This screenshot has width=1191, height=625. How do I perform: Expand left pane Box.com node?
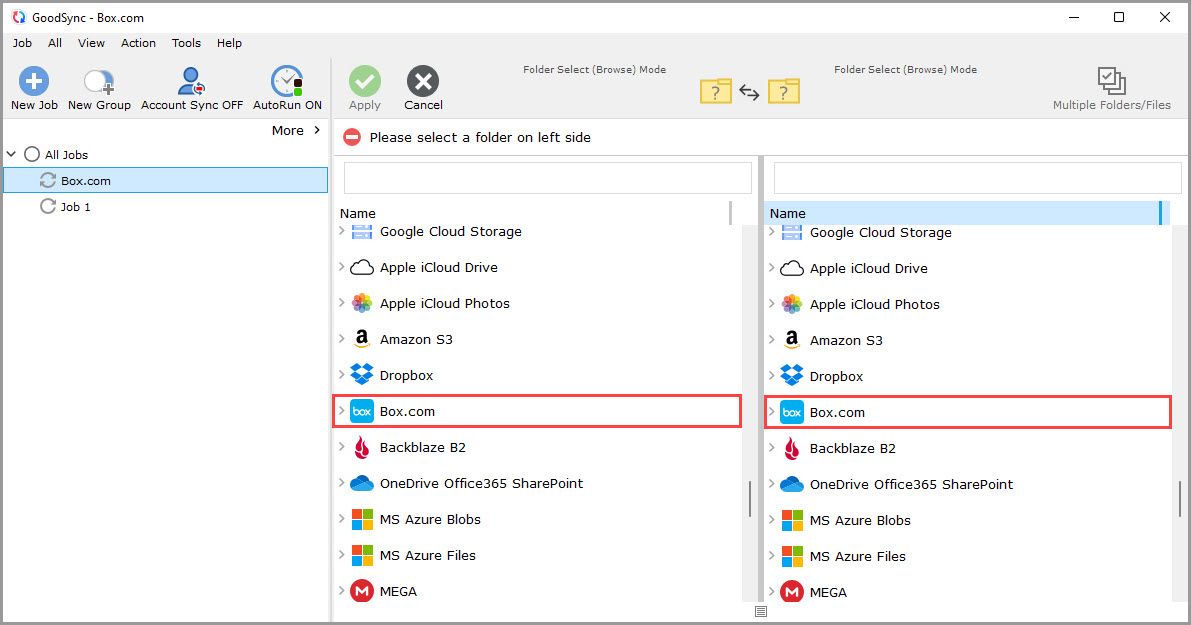click(x=342, y=411)
